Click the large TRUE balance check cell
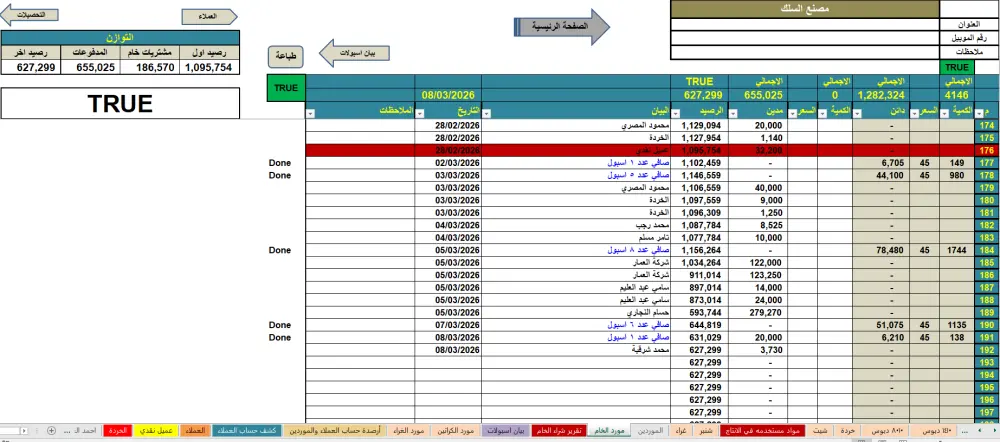 coord(120,103)
